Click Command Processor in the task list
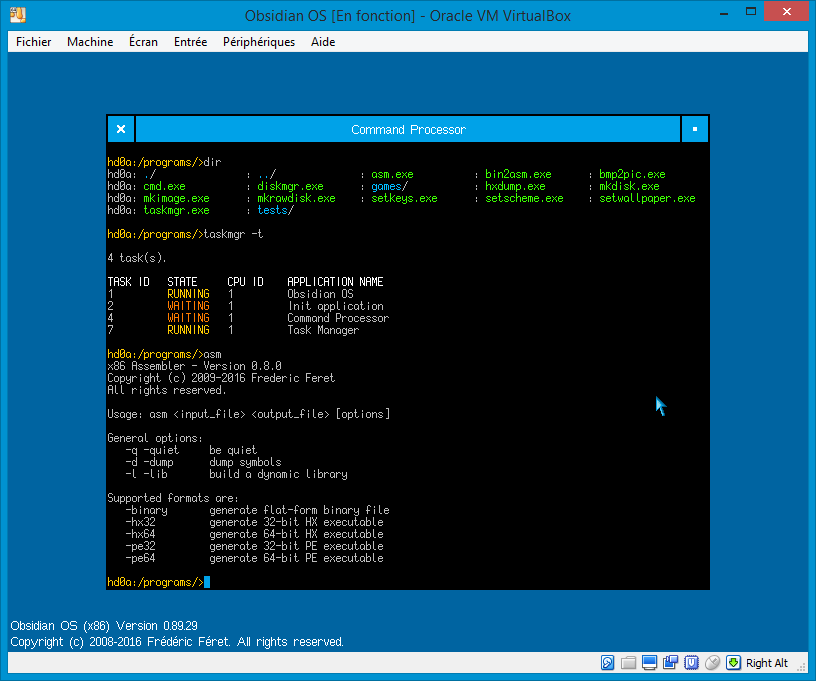Screen dimensions: 816x681 pos(338,318)
